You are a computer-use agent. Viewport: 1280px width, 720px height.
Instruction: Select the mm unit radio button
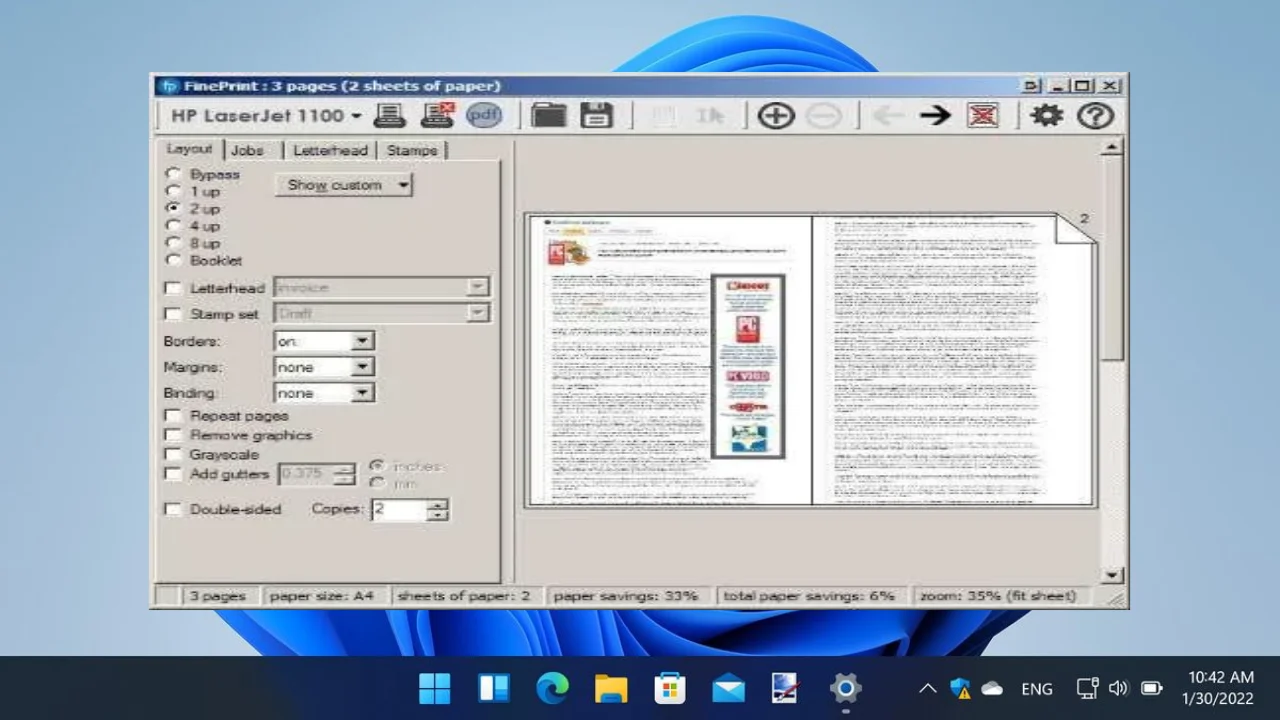coord(377,483)
